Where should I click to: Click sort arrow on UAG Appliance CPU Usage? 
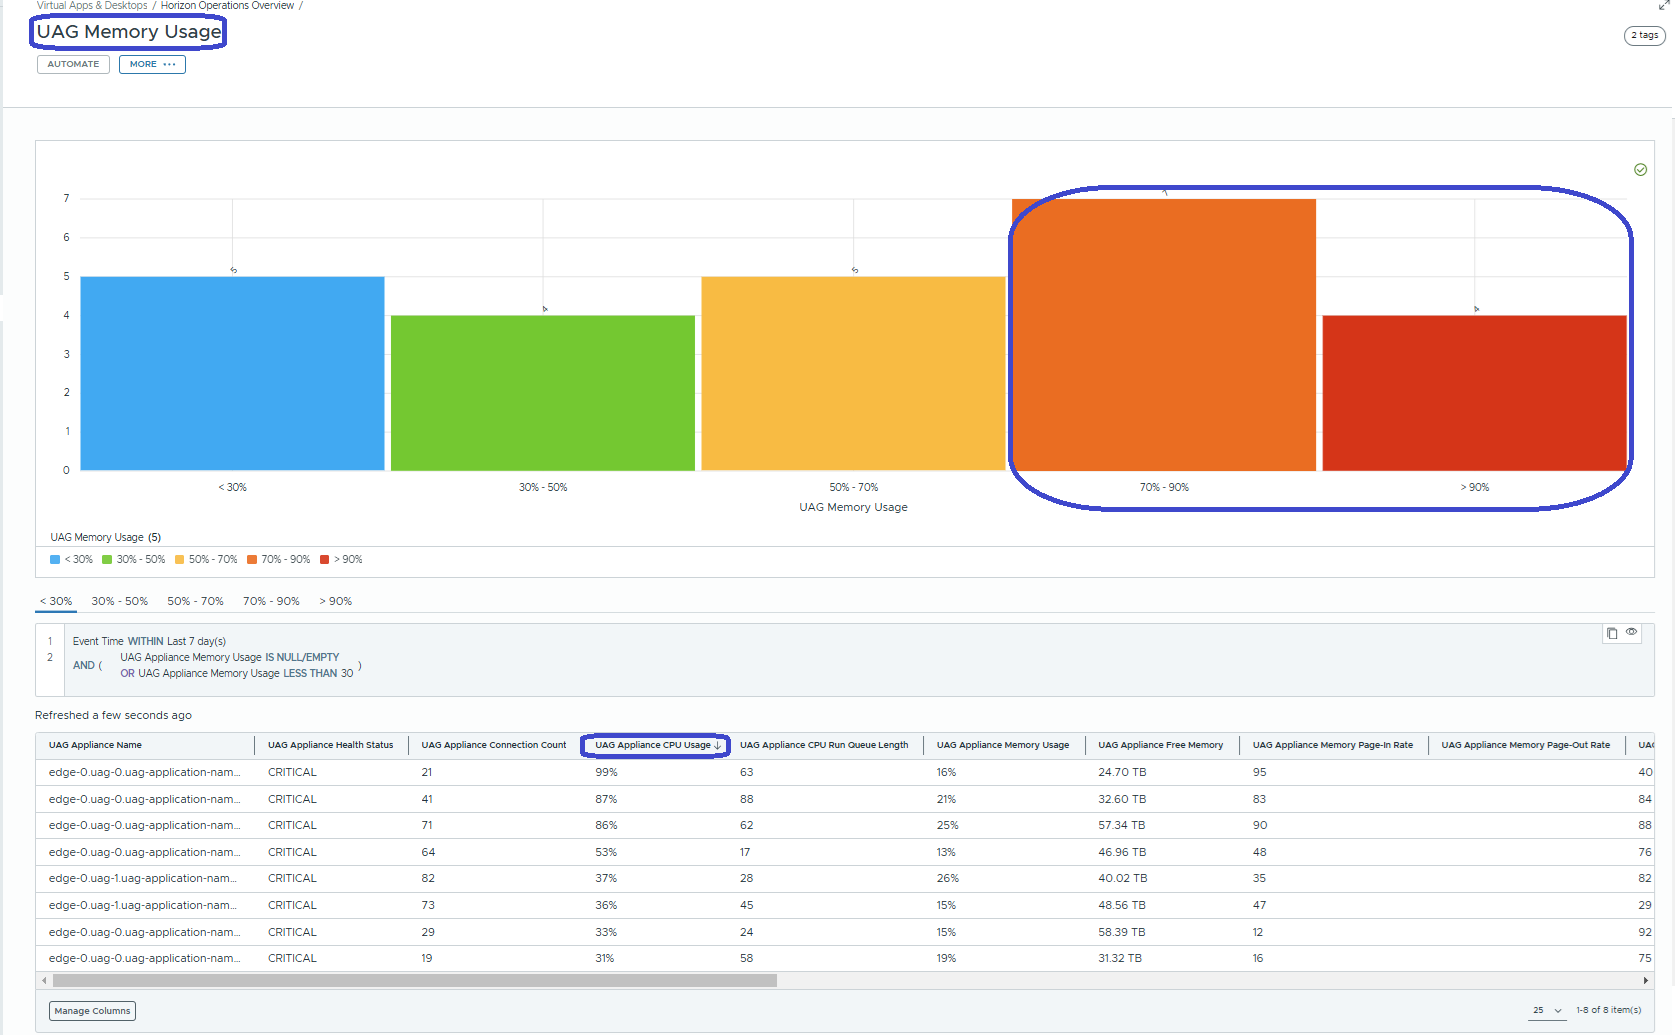click(717, 745)
